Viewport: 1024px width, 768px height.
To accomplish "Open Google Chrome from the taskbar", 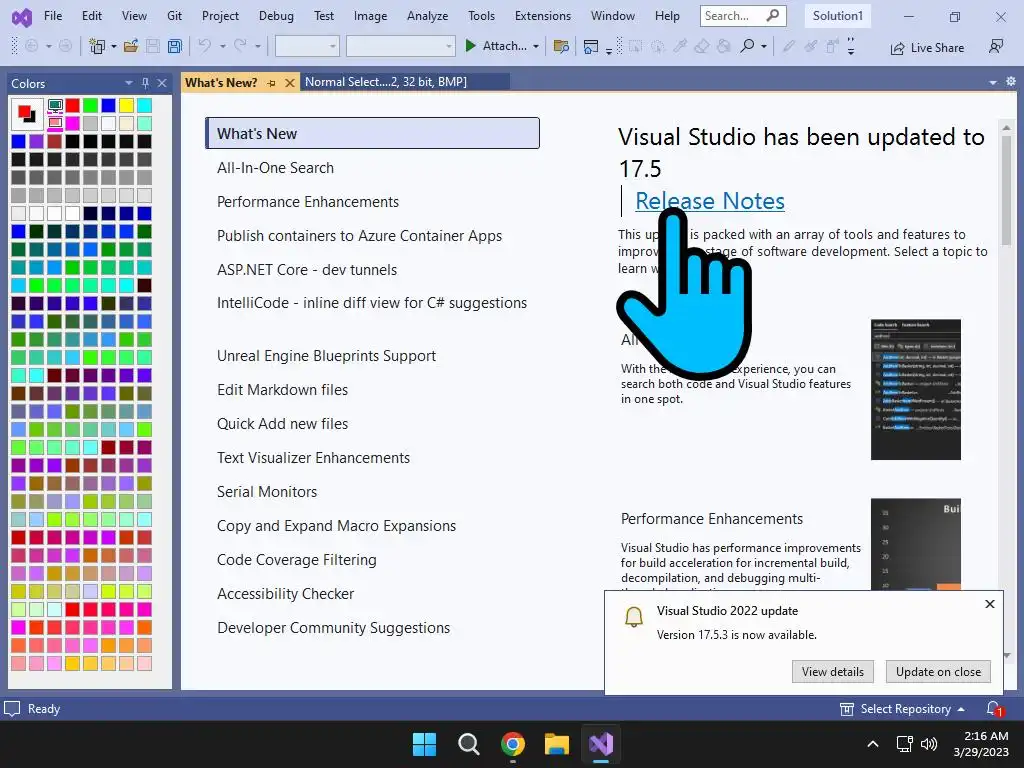I will 513,744.
